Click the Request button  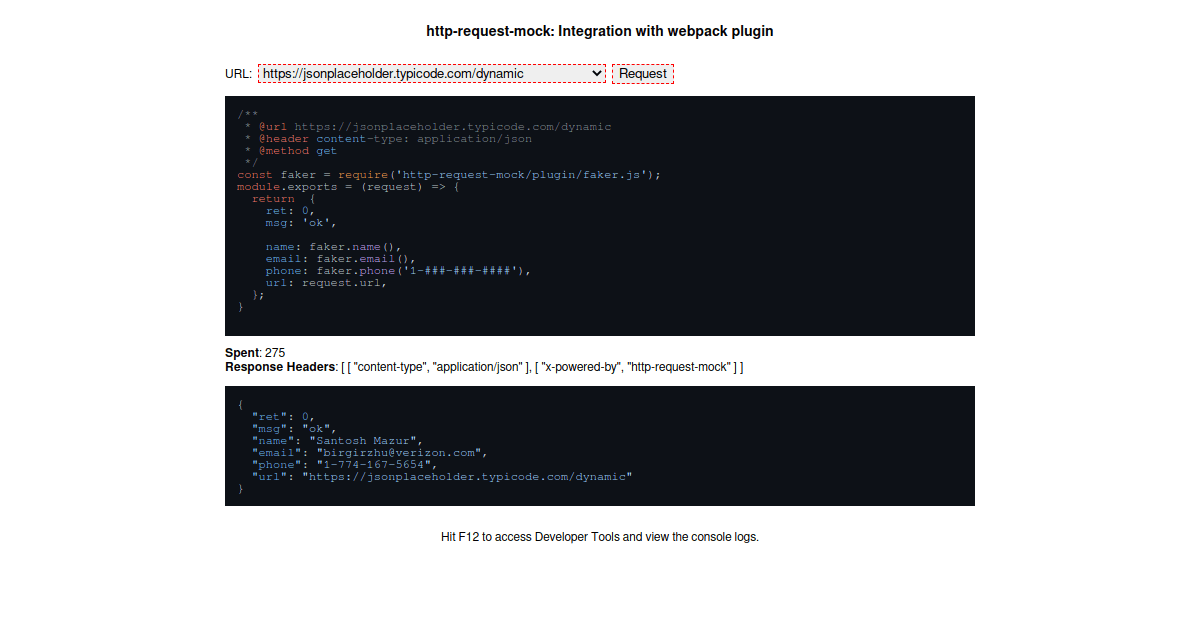tap(642, 73)
